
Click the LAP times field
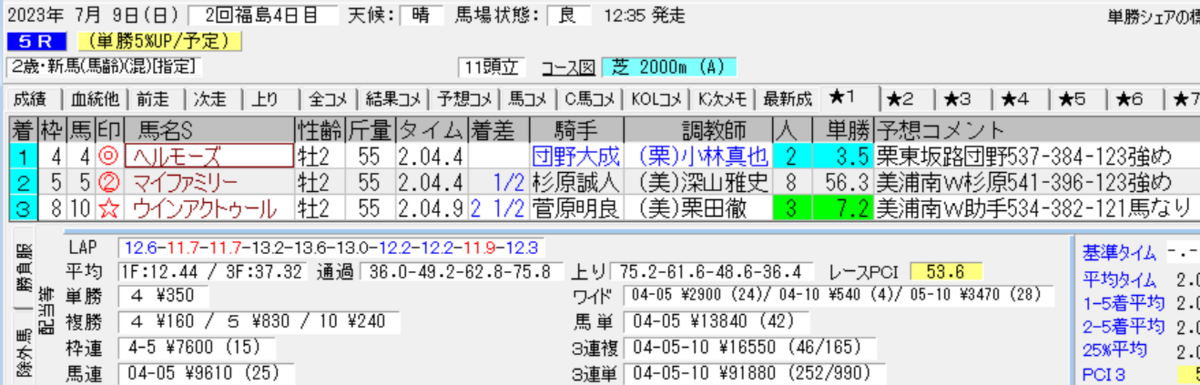click(333, 247)
